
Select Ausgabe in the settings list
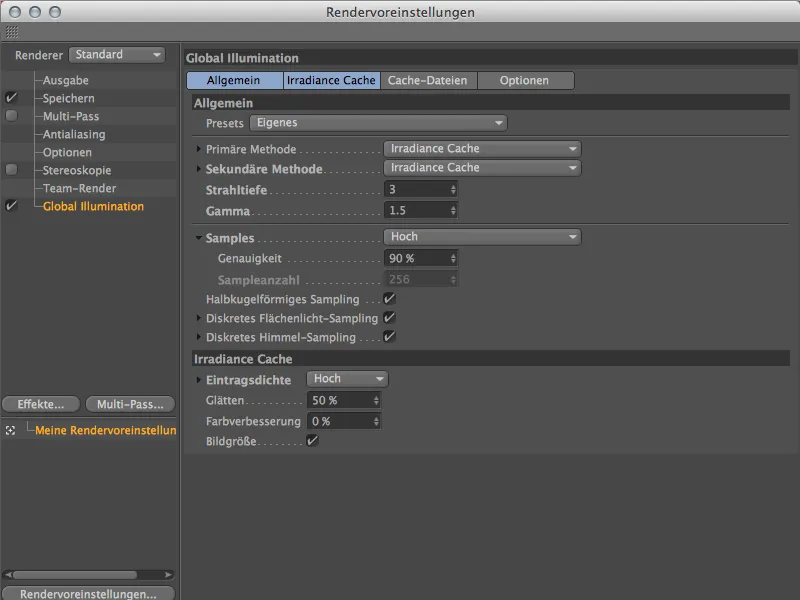(x=65, y=80)
